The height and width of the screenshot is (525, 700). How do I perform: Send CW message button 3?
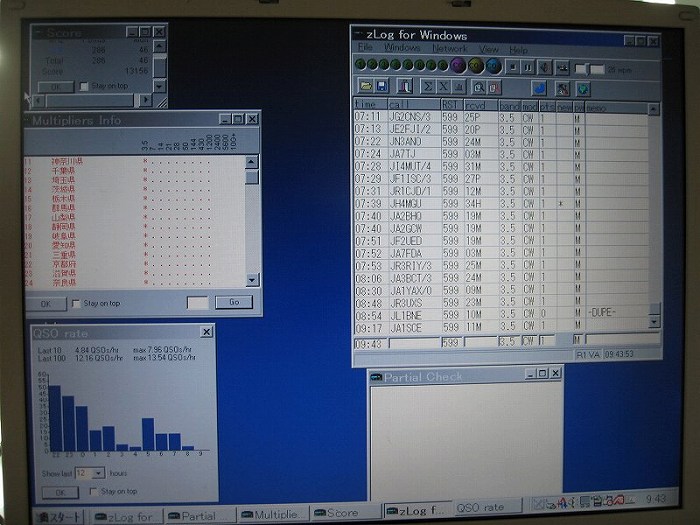pos(383,65)
